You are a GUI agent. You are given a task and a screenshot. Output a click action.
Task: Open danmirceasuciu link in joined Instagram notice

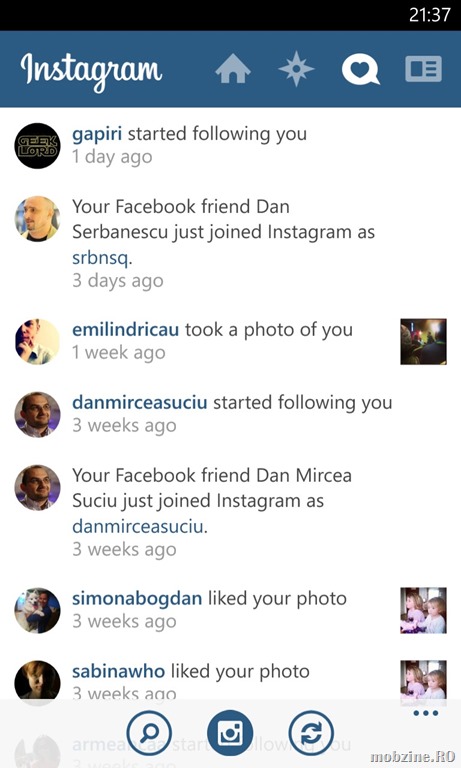click(138, 527)
